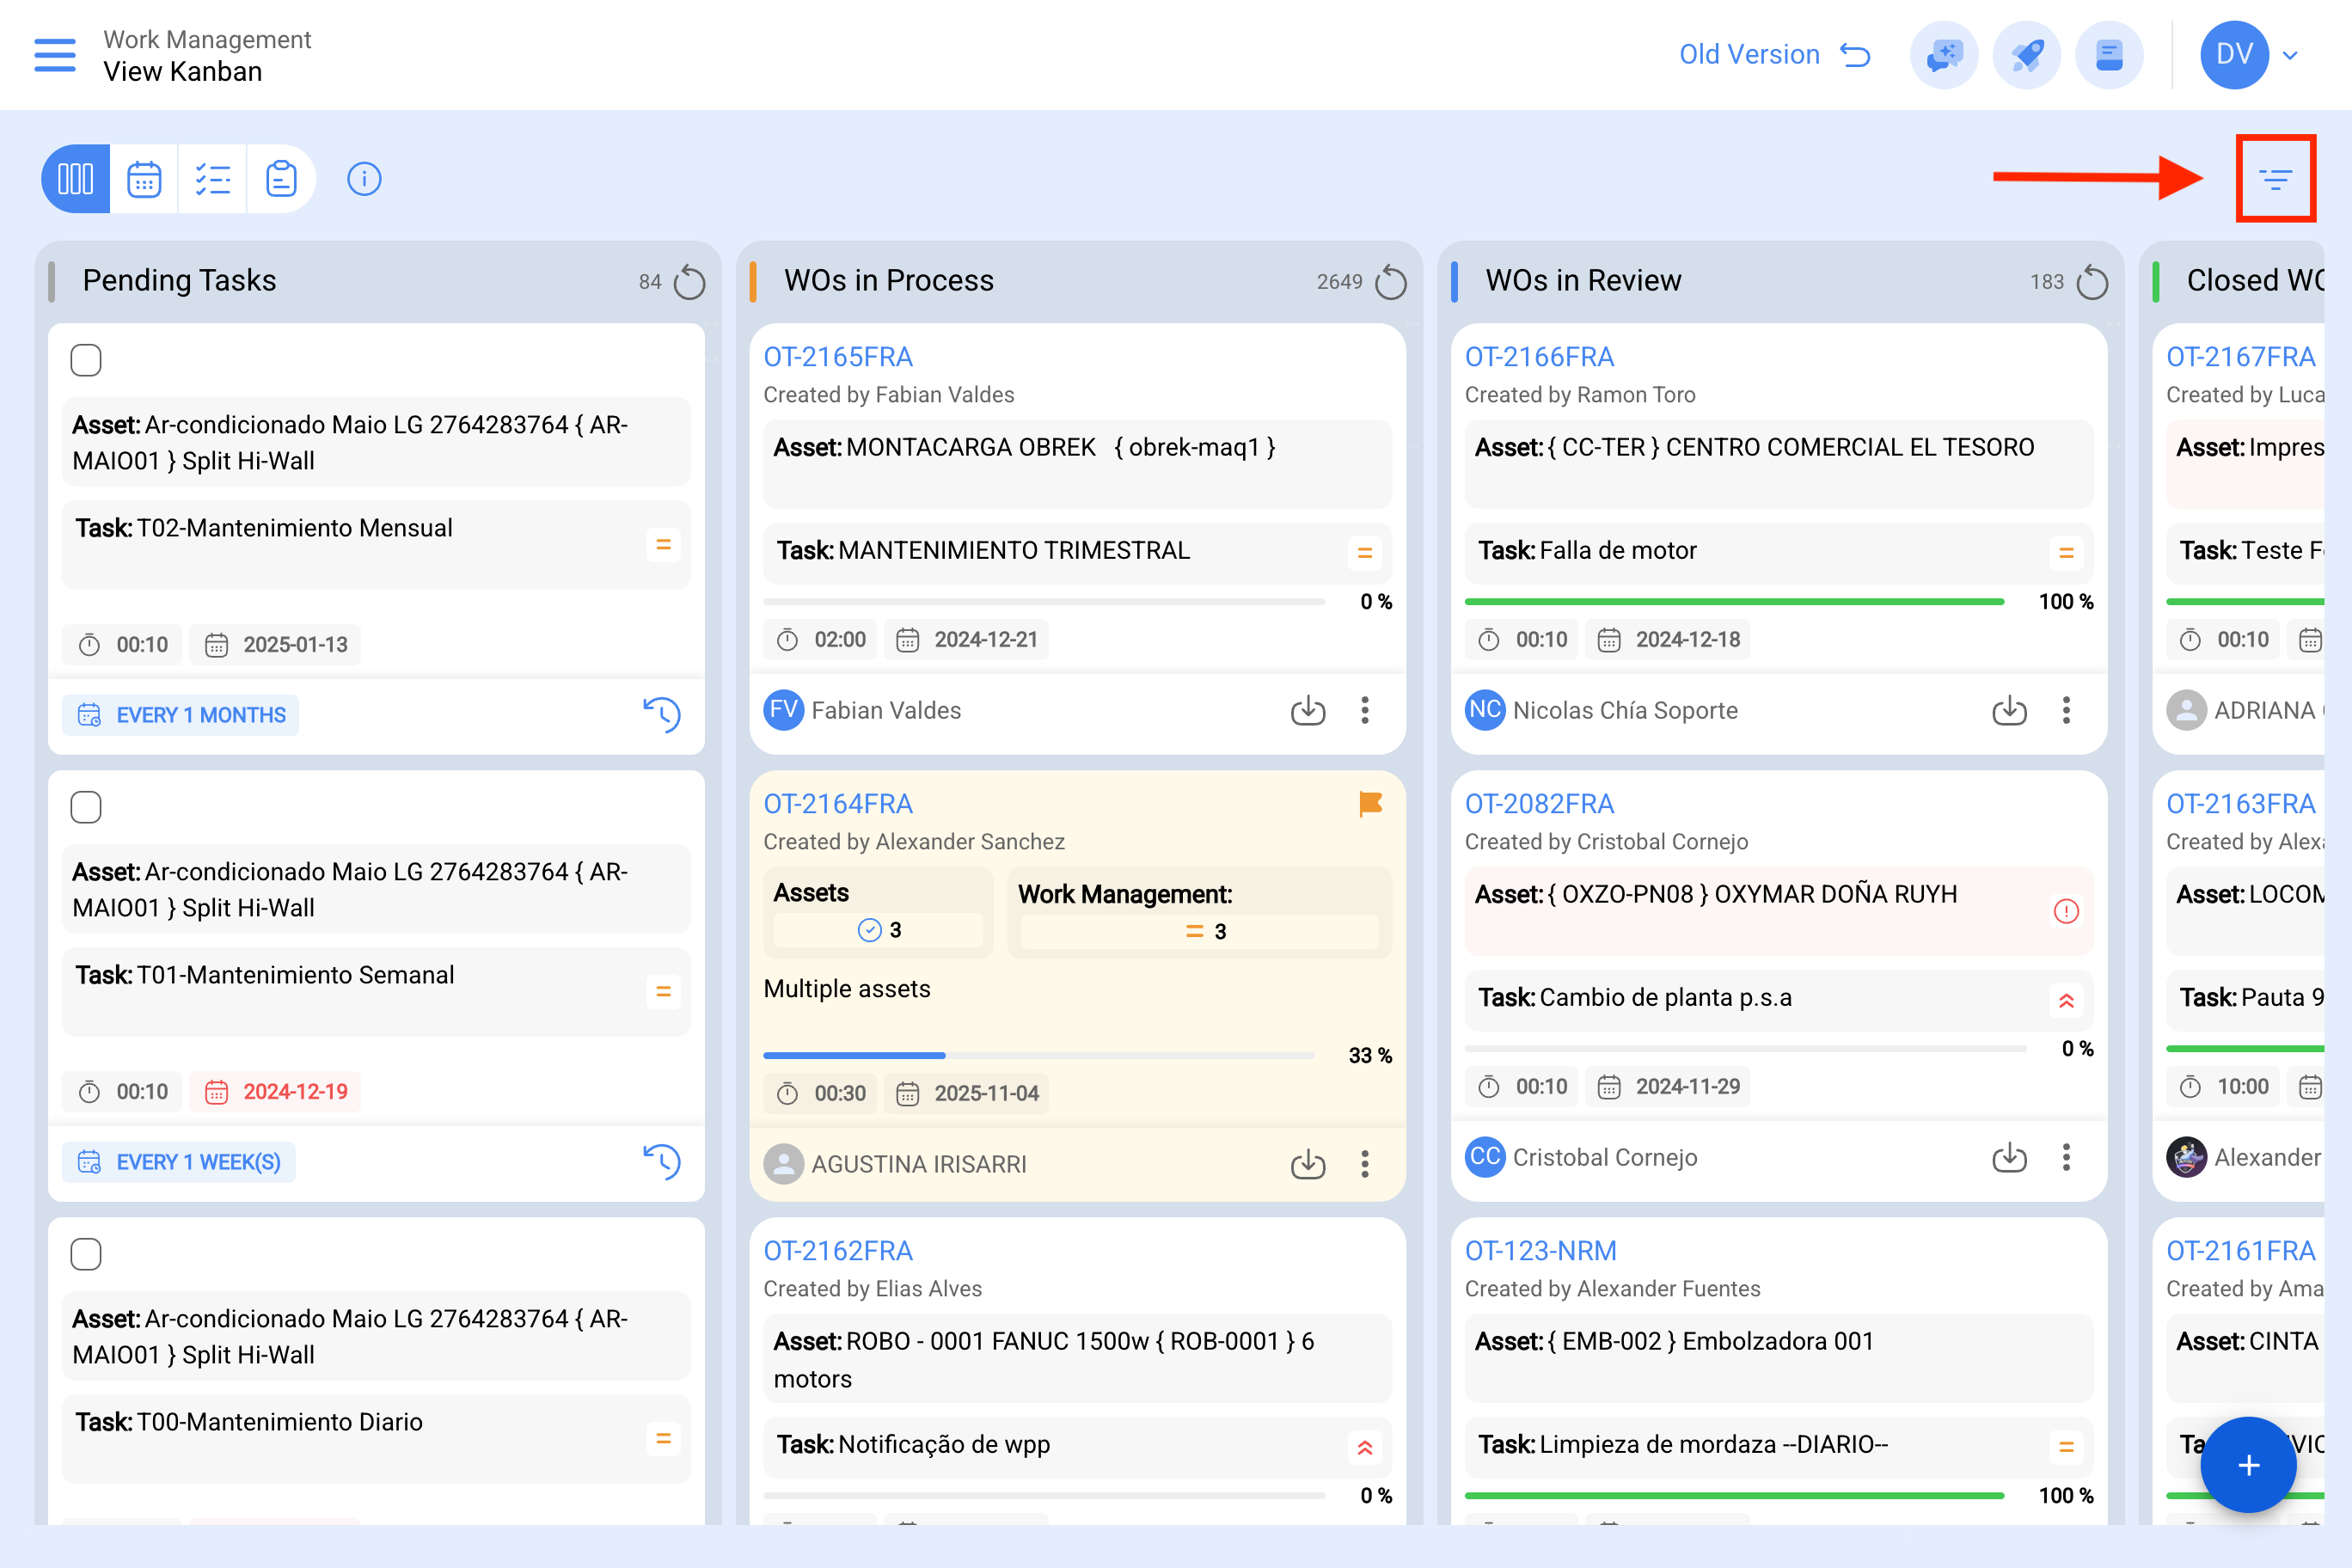Click the Pending Tasks column title
Image resolution: width=2352 pixels, height=1568 pixels.
point(179,281)
